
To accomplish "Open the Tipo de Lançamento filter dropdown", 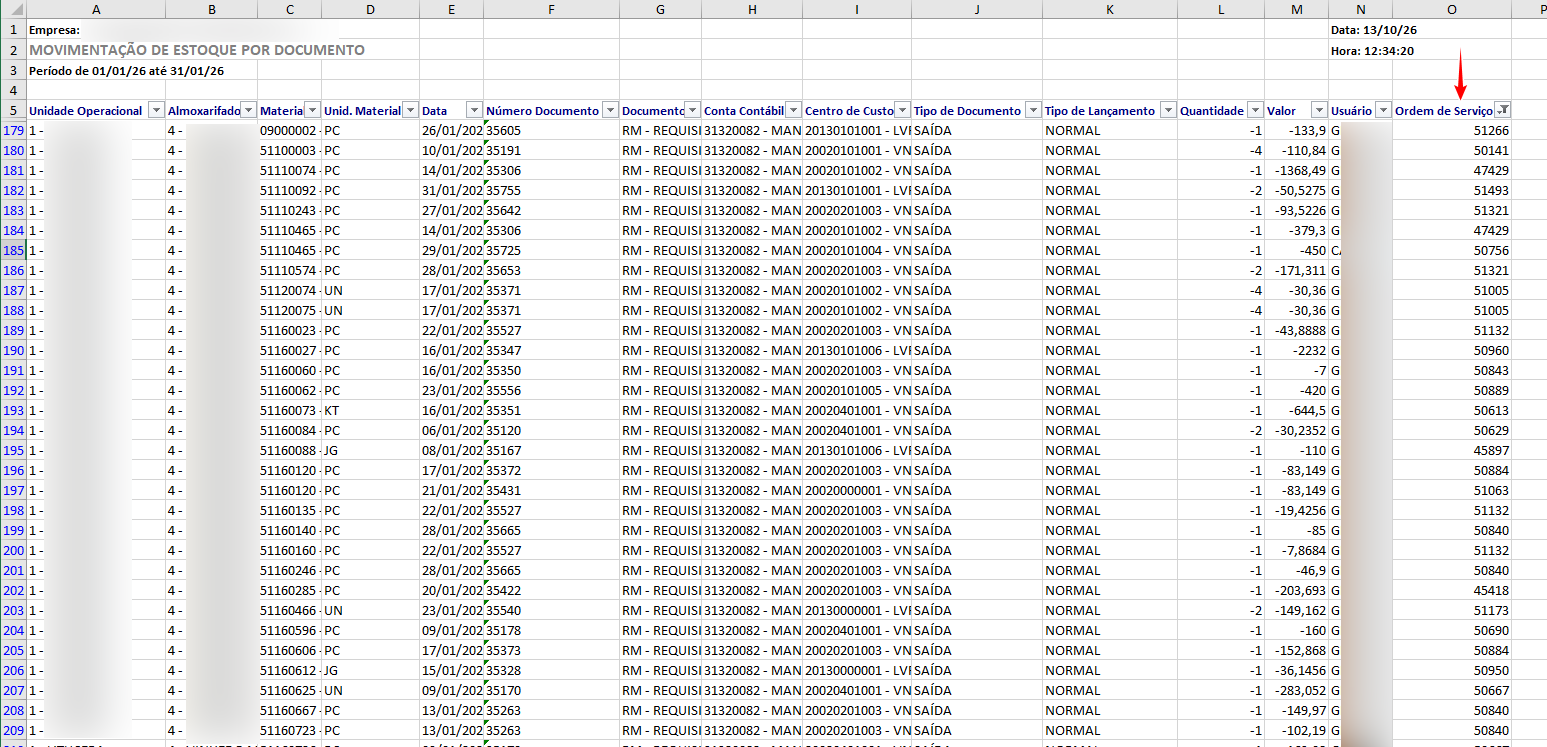I will point(1167,111).
